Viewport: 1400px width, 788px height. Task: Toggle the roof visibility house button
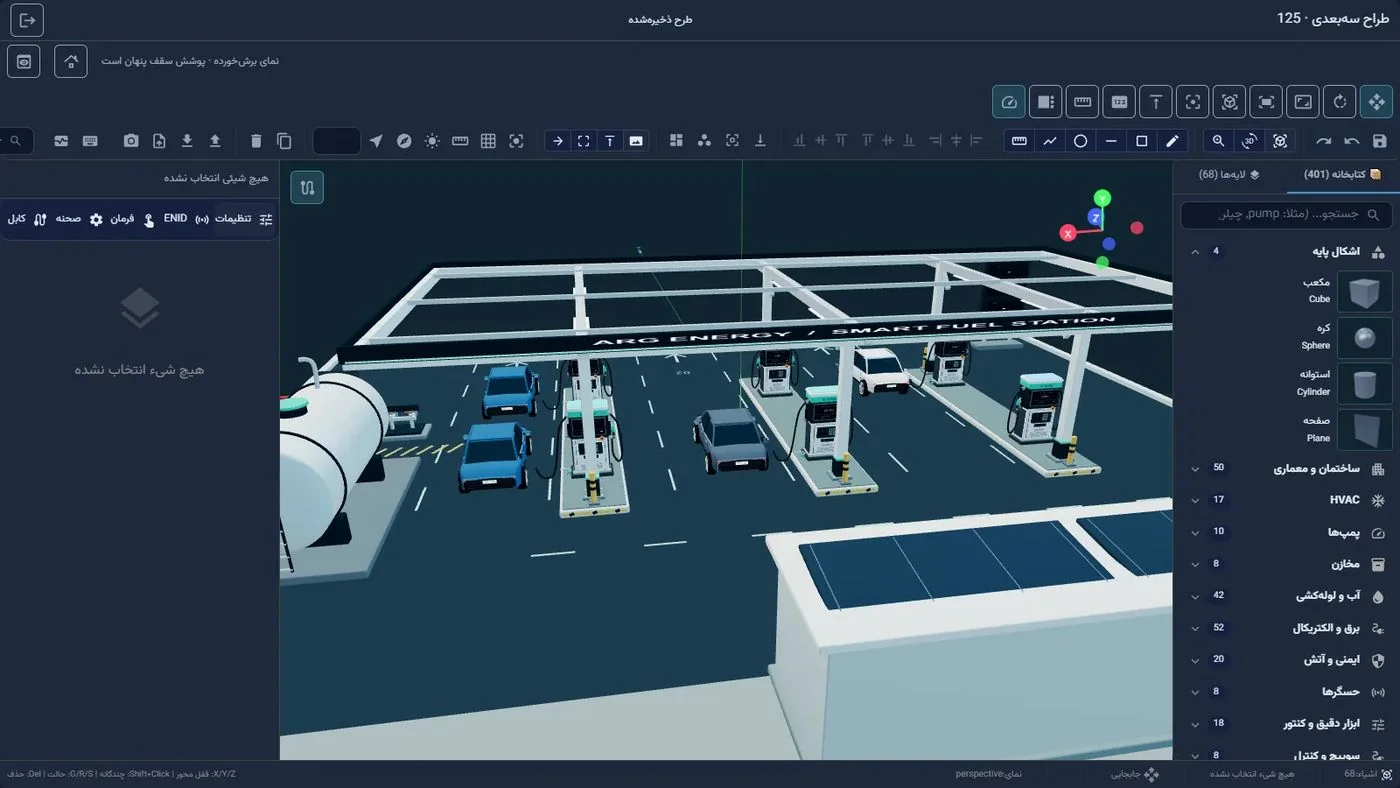(71, 61)
